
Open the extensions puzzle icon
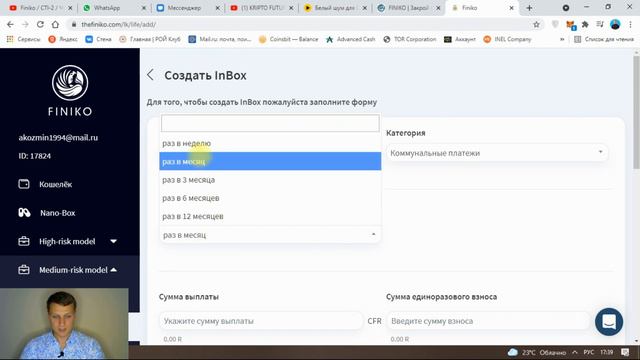(x=585, y=24)
